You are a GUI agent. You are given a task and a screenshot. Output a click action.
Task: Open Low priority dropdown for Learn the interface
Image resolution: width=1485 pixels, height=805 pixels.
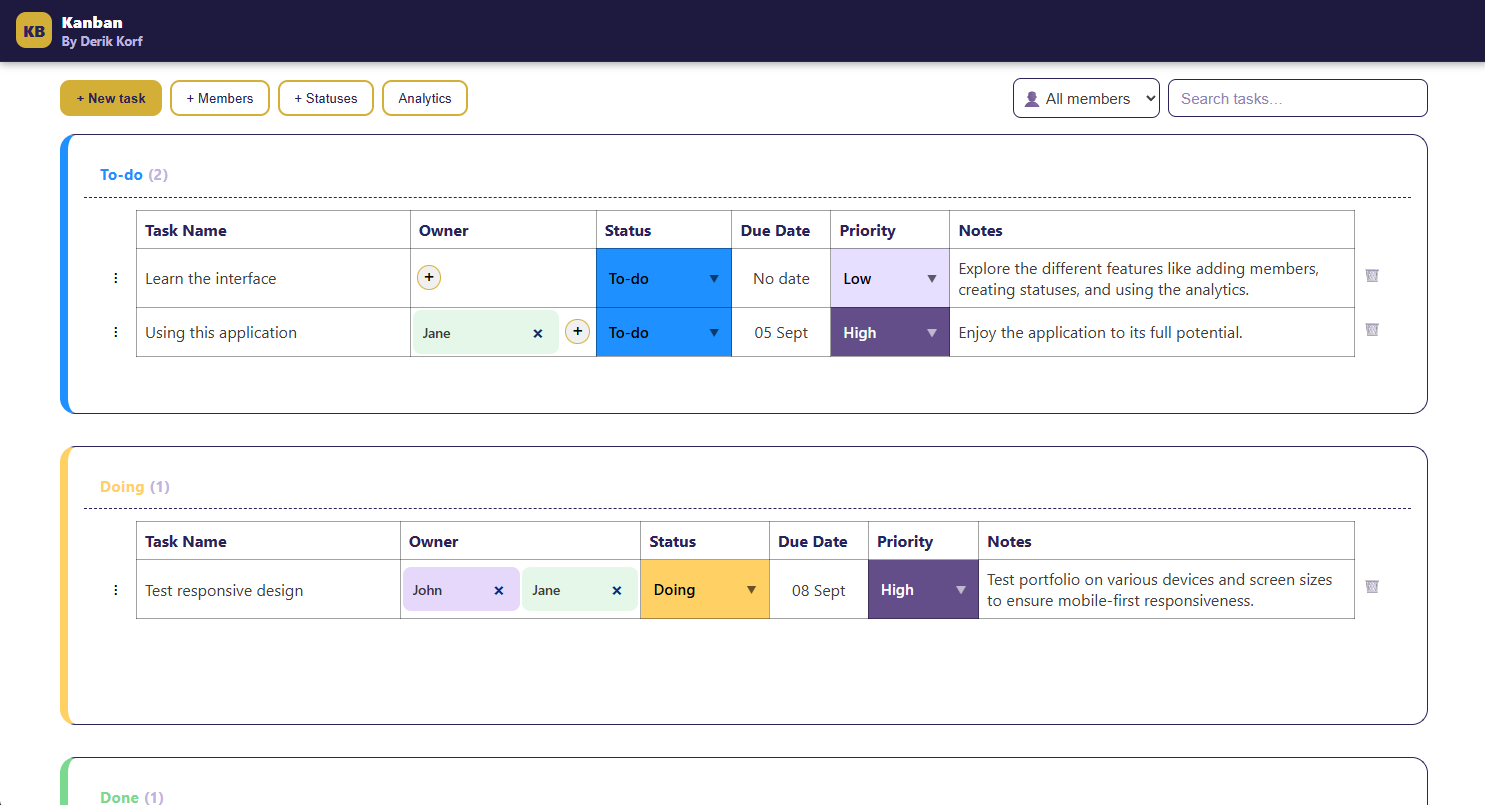coord(890,278)
